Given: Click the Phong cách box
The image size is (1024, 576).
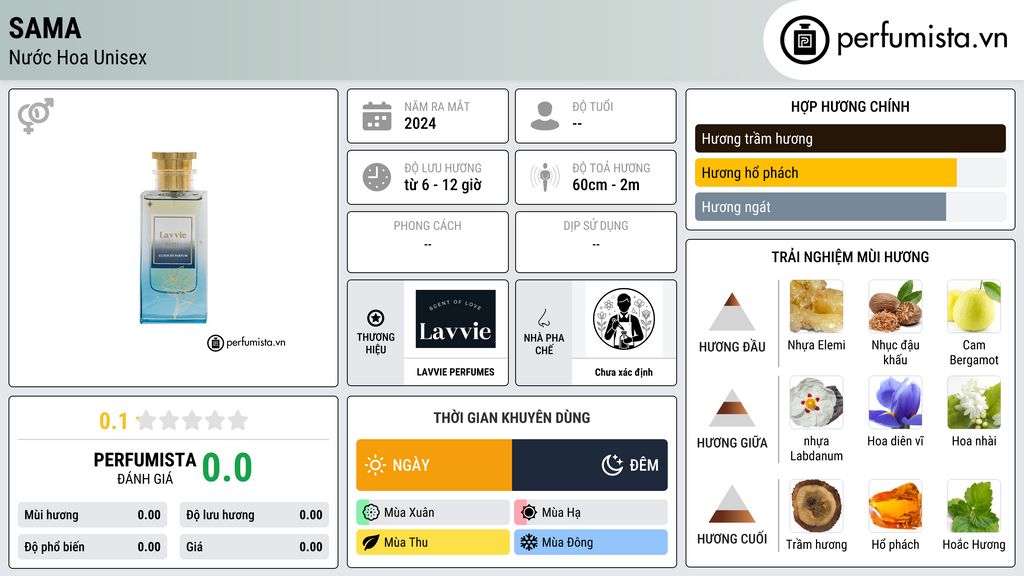Looking at the screenshot, I should 428,242.
